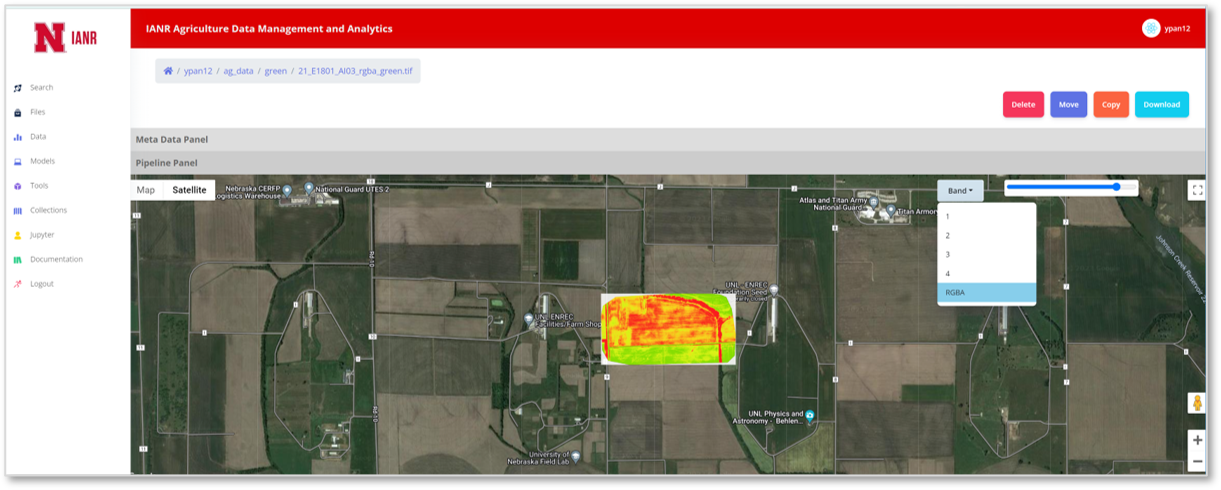
Task: Click the Search icon in sidebar
Action: (17, 88)
